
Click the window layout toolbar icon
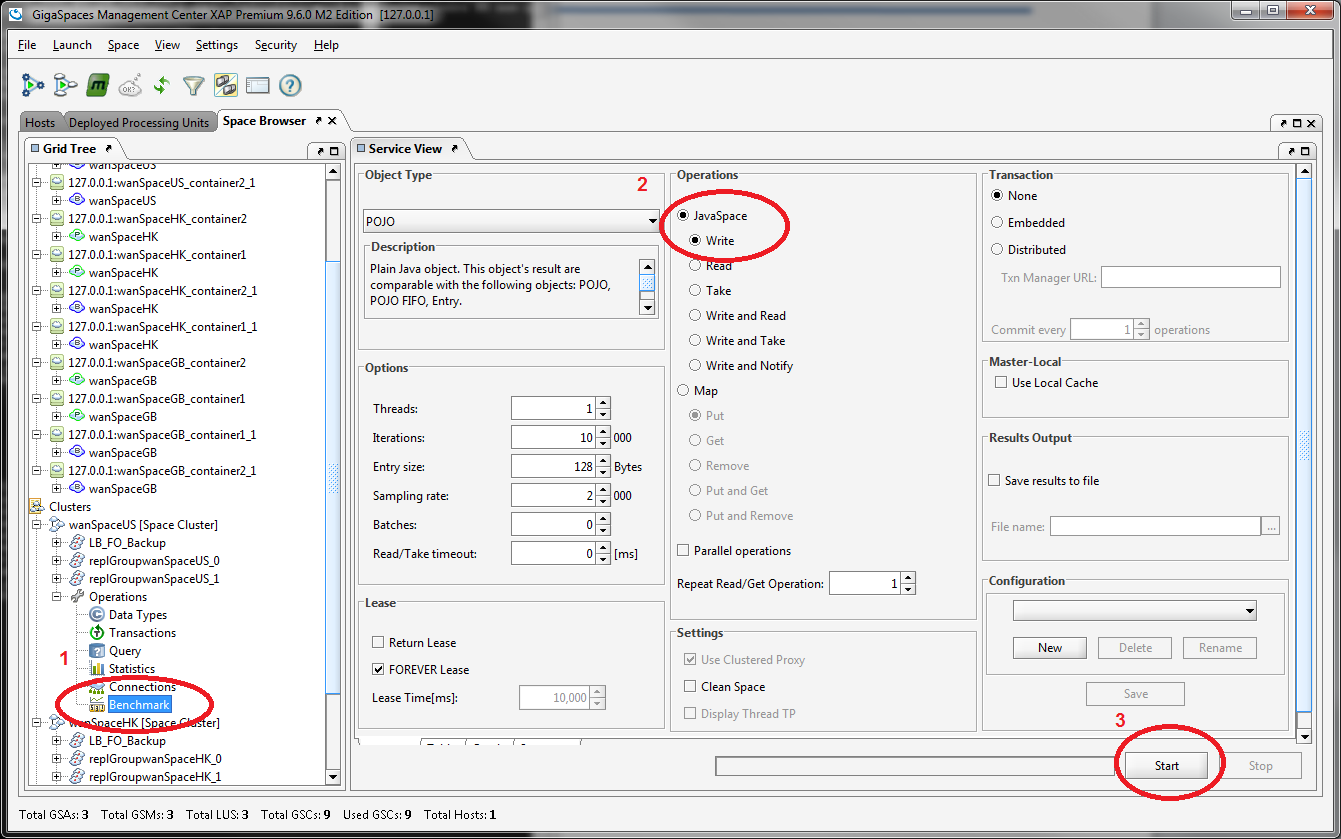pos(257,86)
